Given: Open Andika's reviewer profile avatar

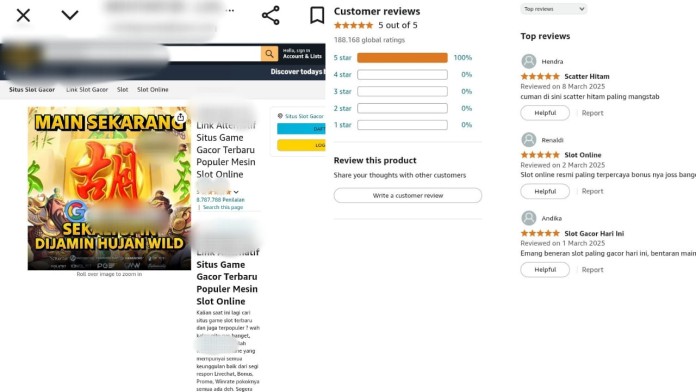Looking at the screenshot, I should click(529, 218).
